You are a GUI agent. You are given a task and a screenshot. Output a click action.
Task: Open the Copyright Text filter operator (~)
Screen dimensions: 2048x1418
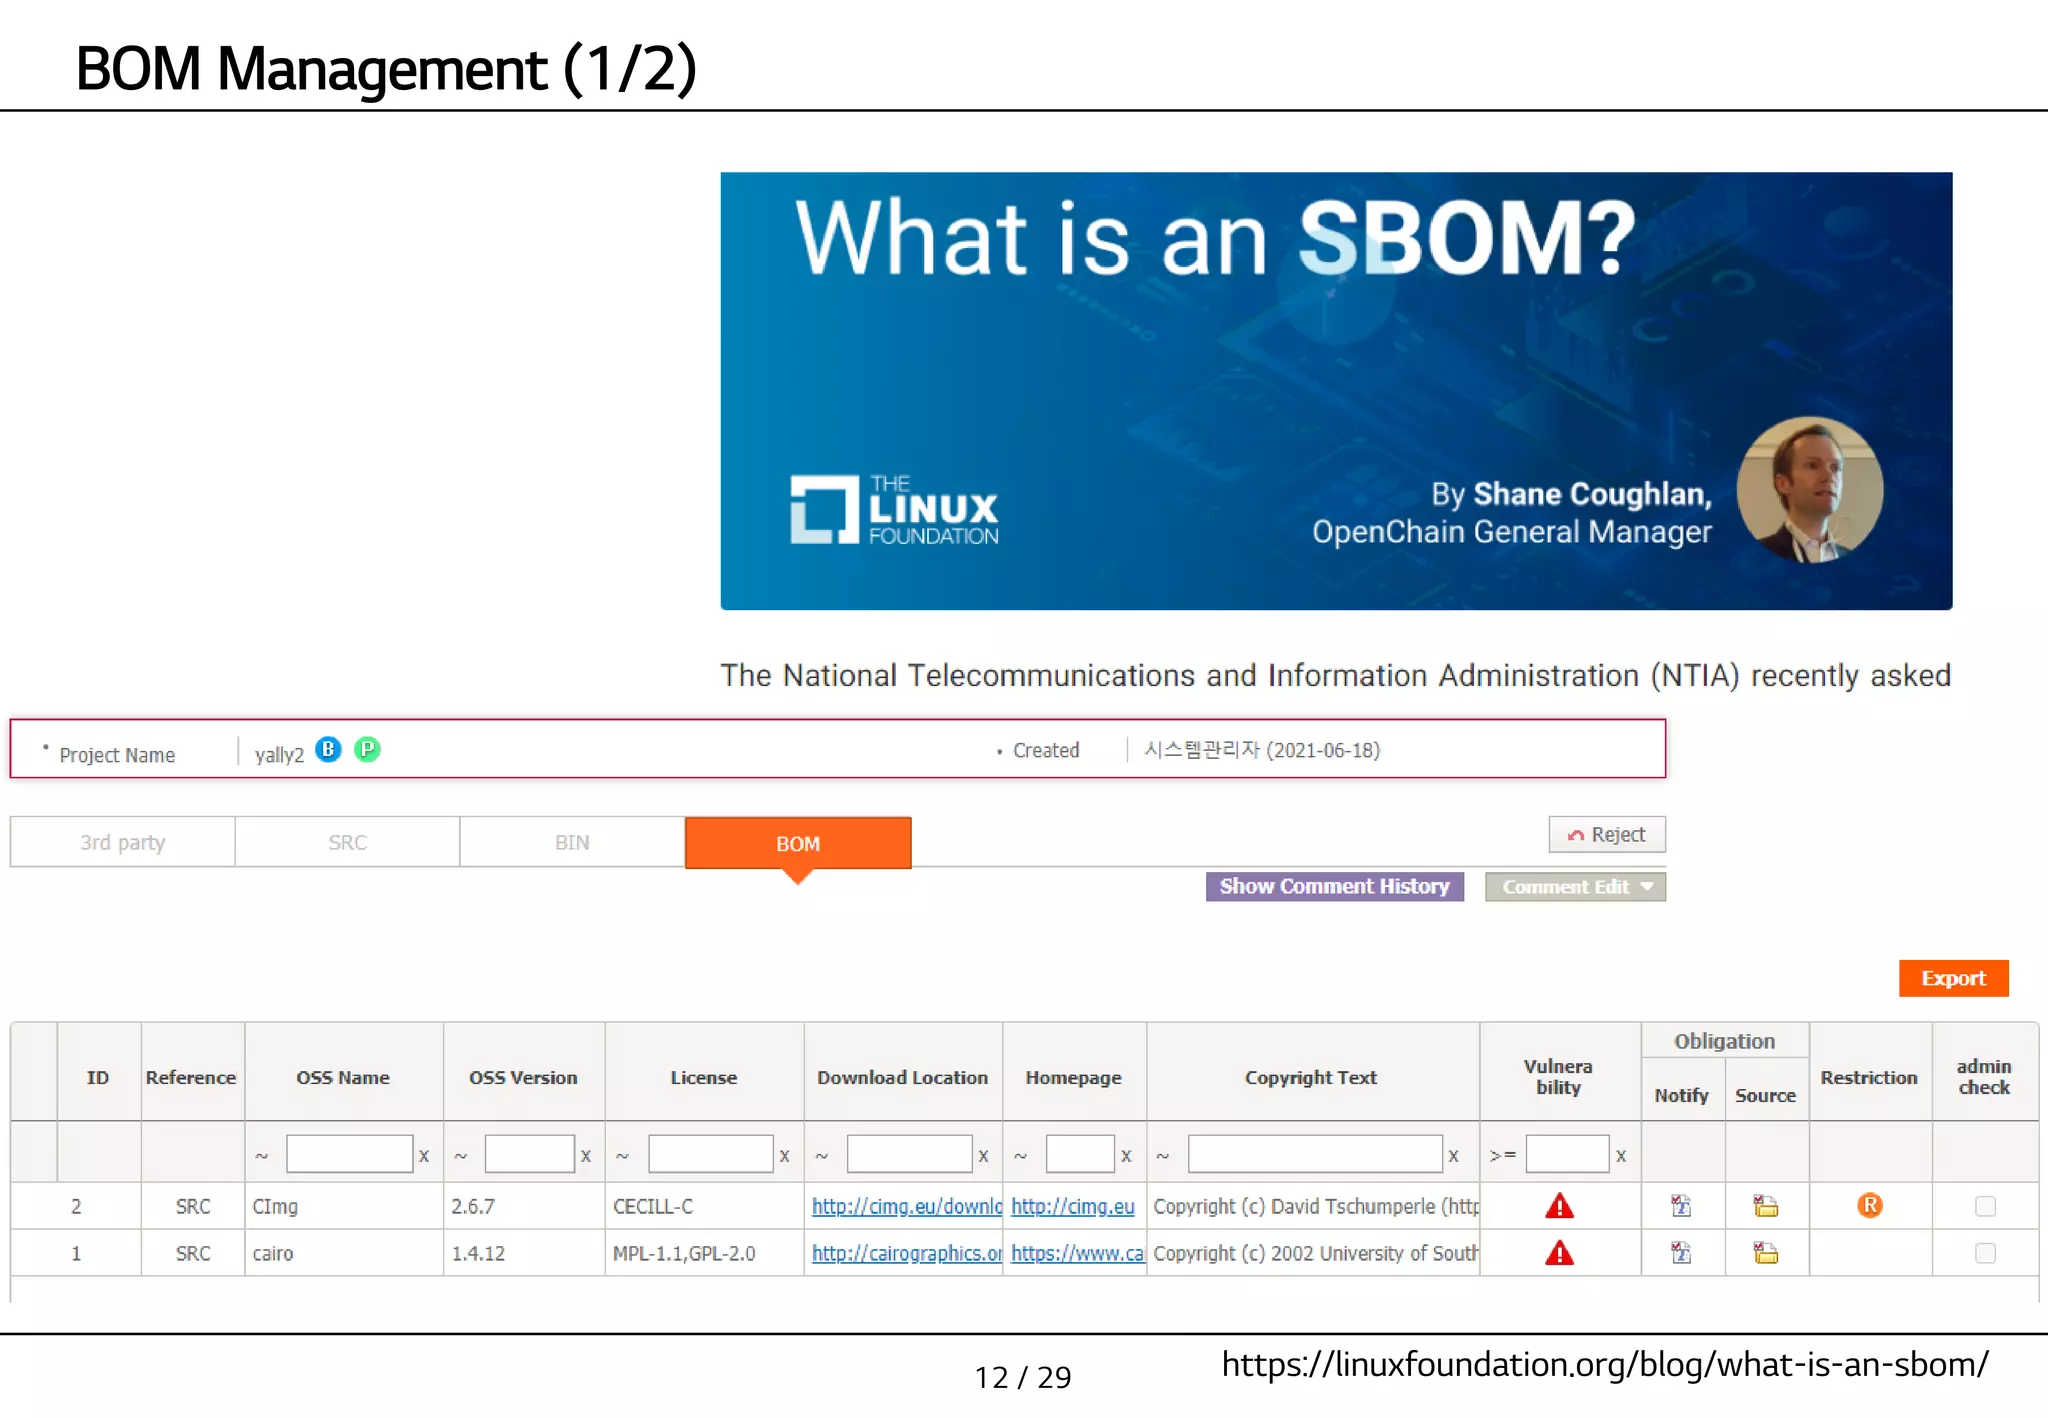(x=1163, y=1156)
